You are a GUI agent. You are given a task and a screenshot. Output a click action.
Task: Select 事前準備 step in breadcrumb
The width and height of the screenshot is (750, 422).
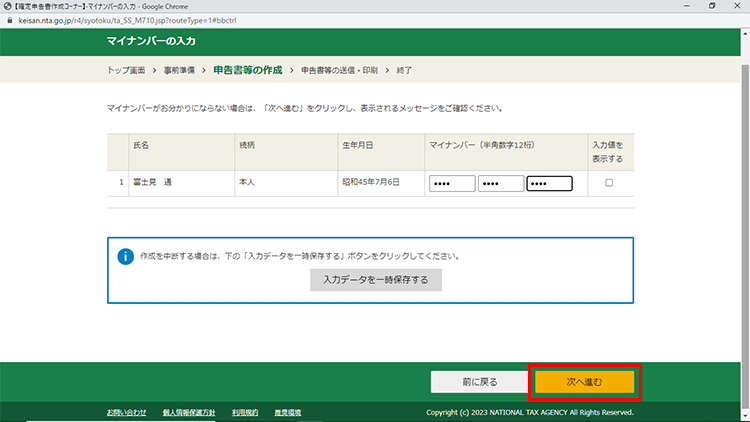179,71
